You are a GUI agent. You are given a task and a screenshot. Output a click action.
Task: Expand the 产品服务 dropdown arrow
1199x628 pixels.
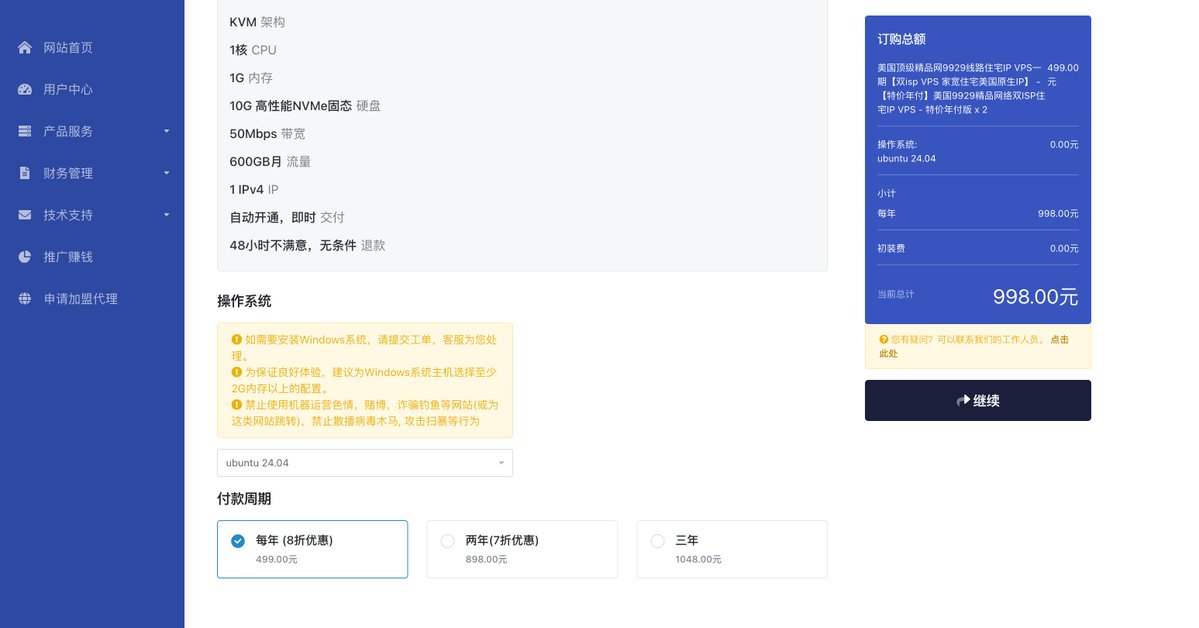click(166, 132)
